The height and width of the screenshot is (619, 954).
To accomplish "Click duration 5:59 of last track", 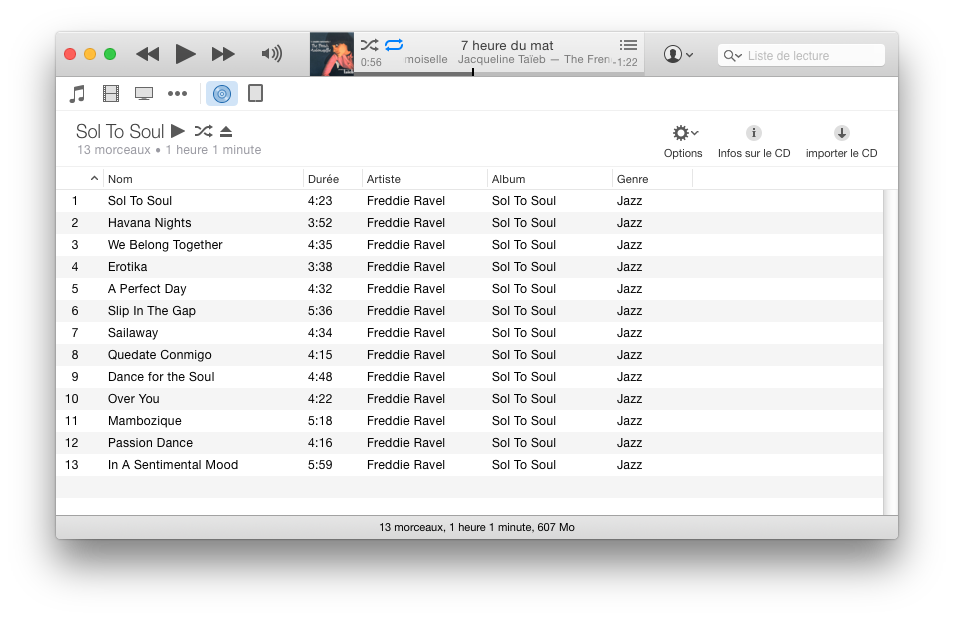I will (320, 464).
